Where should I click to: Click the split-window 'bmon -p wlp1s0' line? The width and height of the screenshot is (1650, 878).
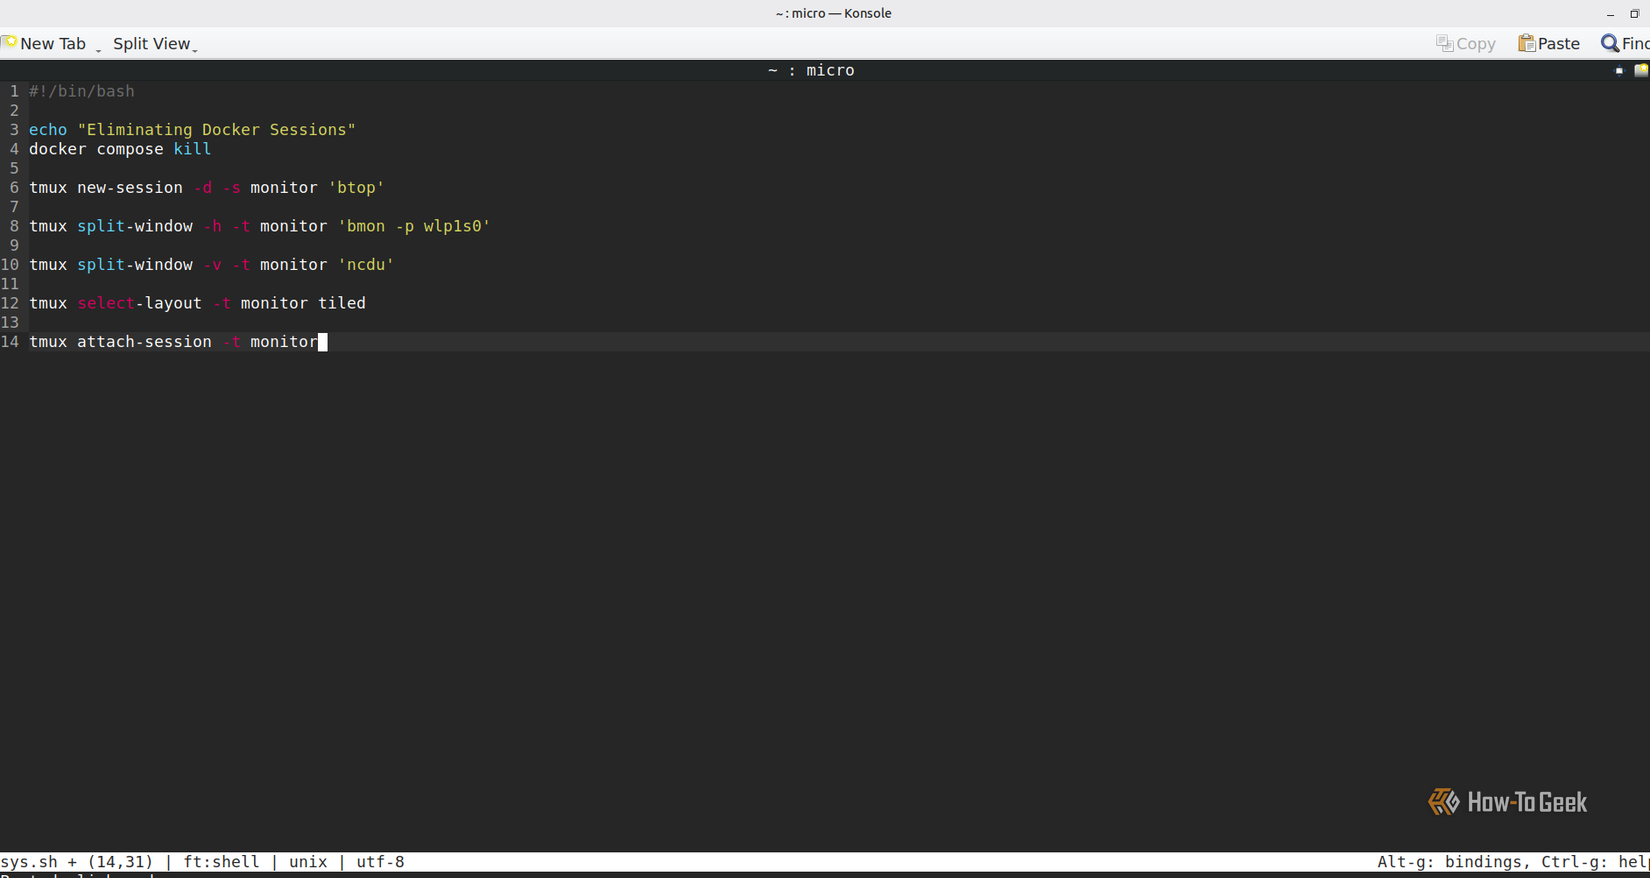click(x=260, y=226)
